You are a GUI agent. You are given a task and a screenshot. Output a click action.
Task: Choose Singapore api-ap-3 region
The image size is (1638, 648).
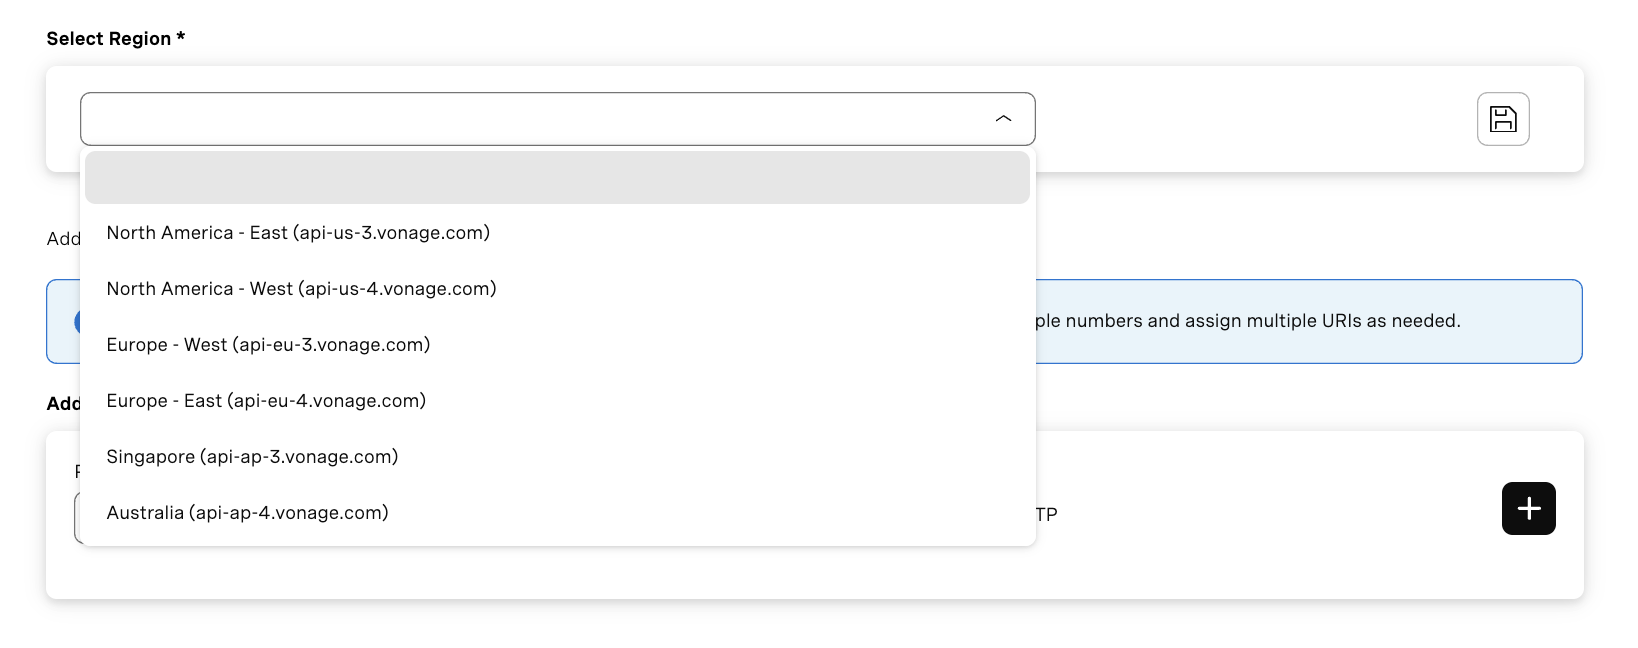pyautogui.click(x=252, y=456)
